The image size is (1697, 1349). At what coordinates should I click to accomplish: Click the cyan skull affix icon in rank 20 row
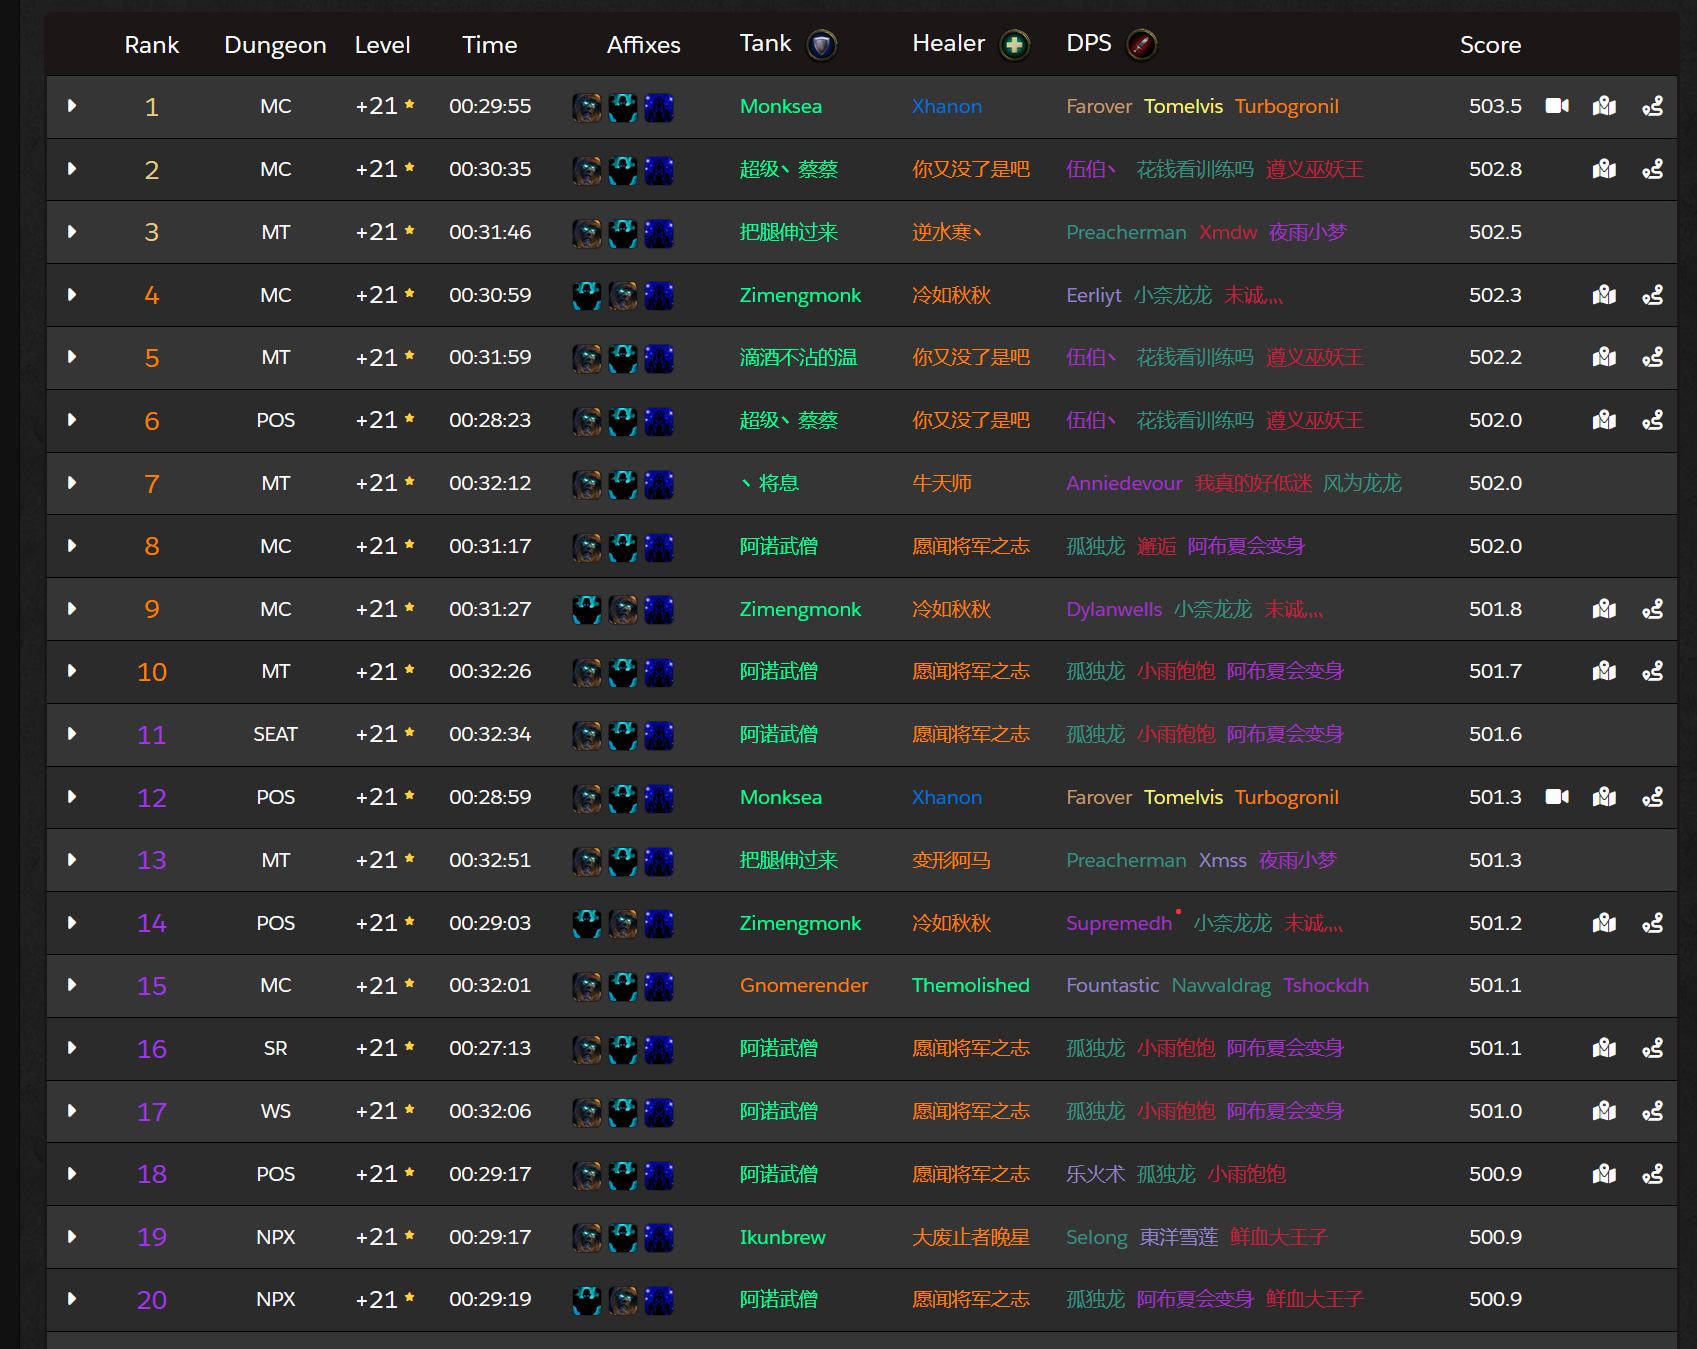coord(587,1300)
